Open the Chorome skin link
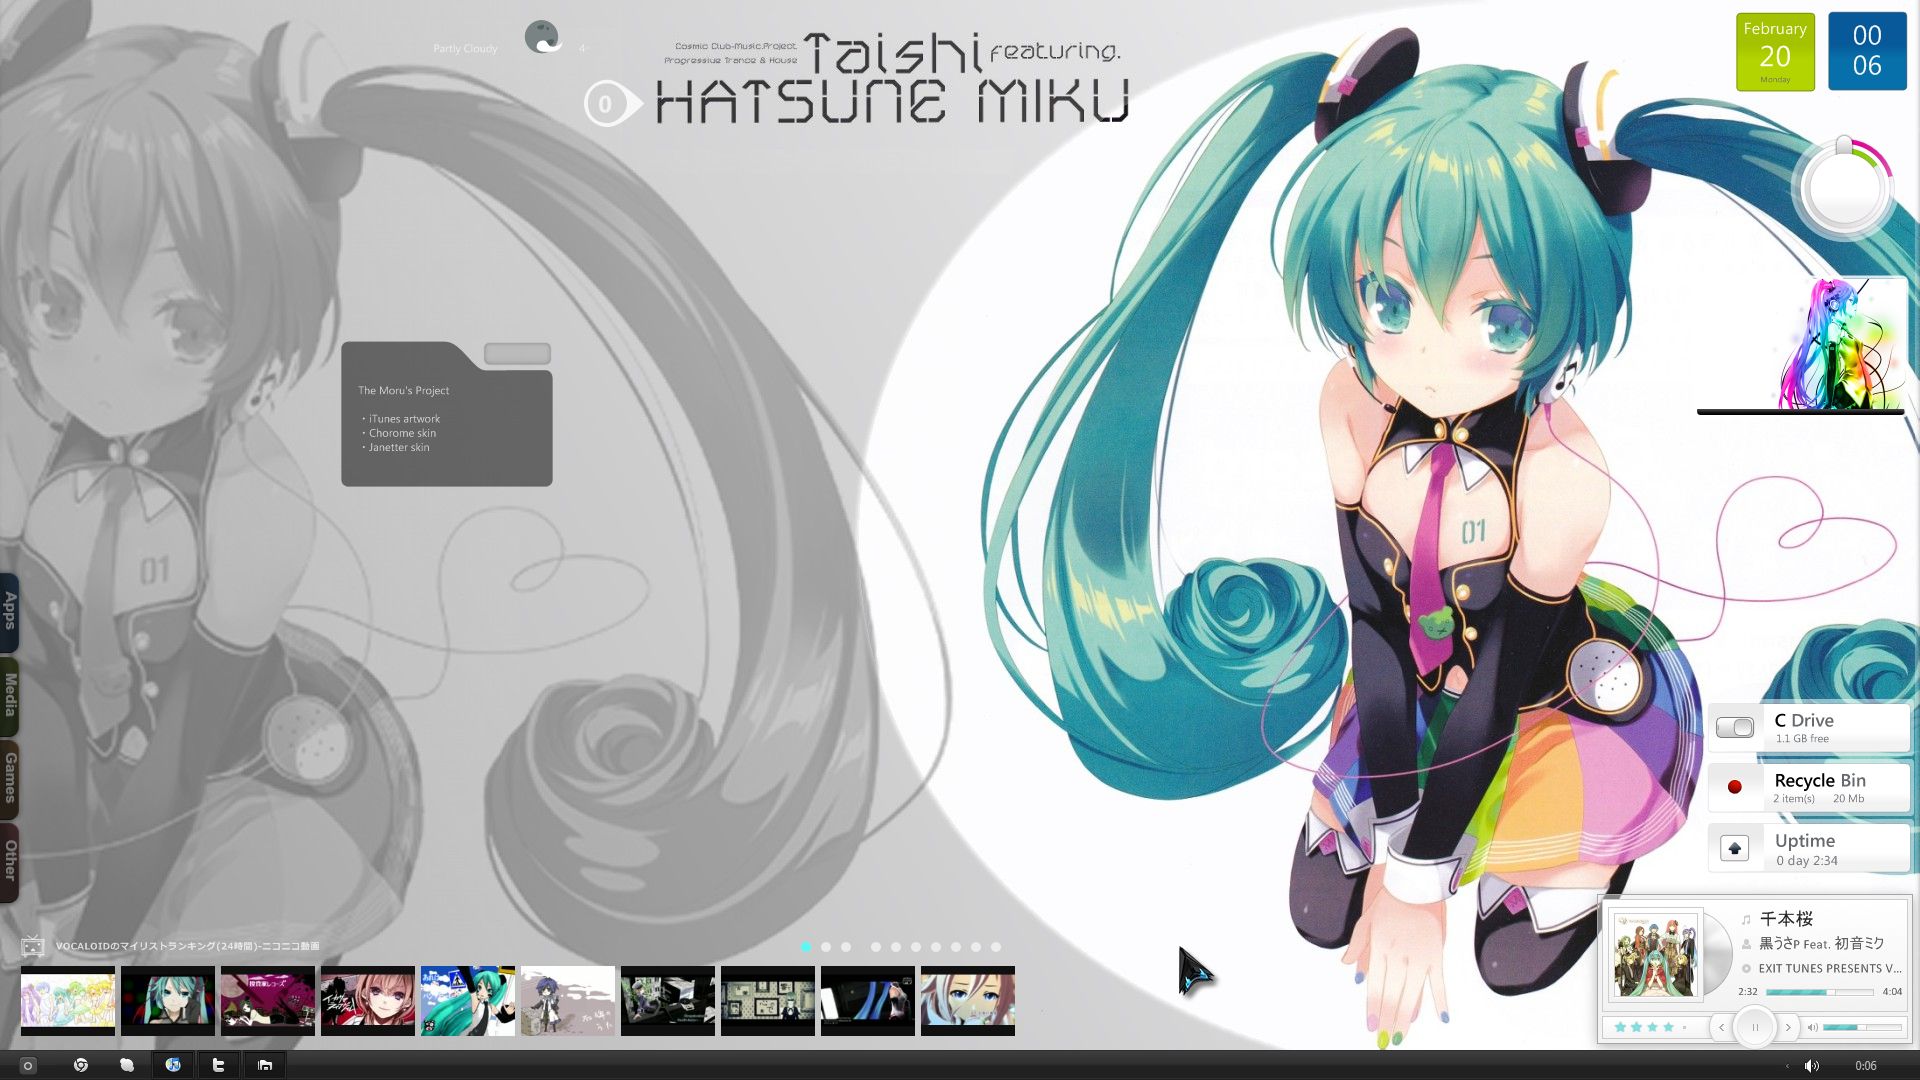The image size is (1920, 1080). tap(402, 433)
